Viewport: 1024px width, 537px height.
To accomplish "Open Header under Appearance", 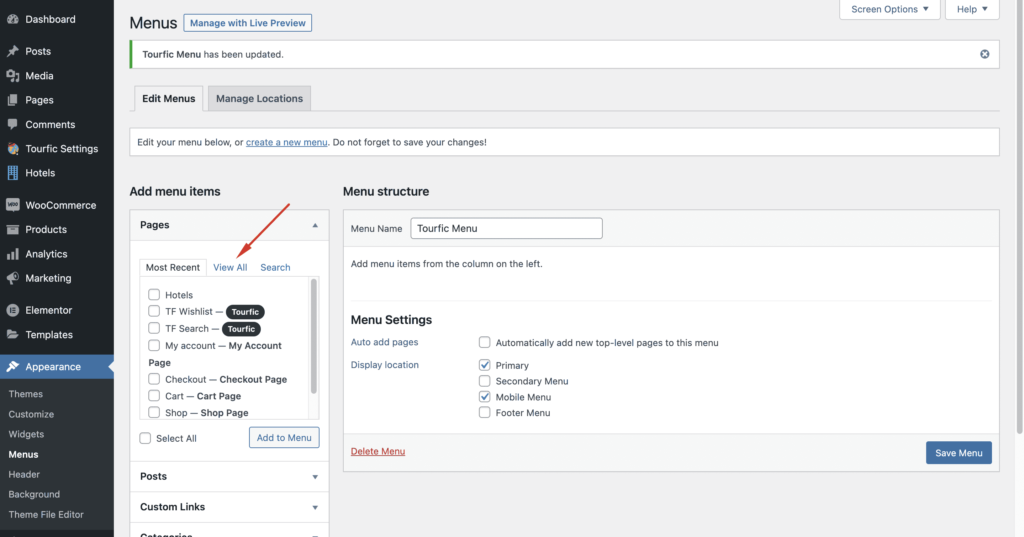I will tap(24, 474).
